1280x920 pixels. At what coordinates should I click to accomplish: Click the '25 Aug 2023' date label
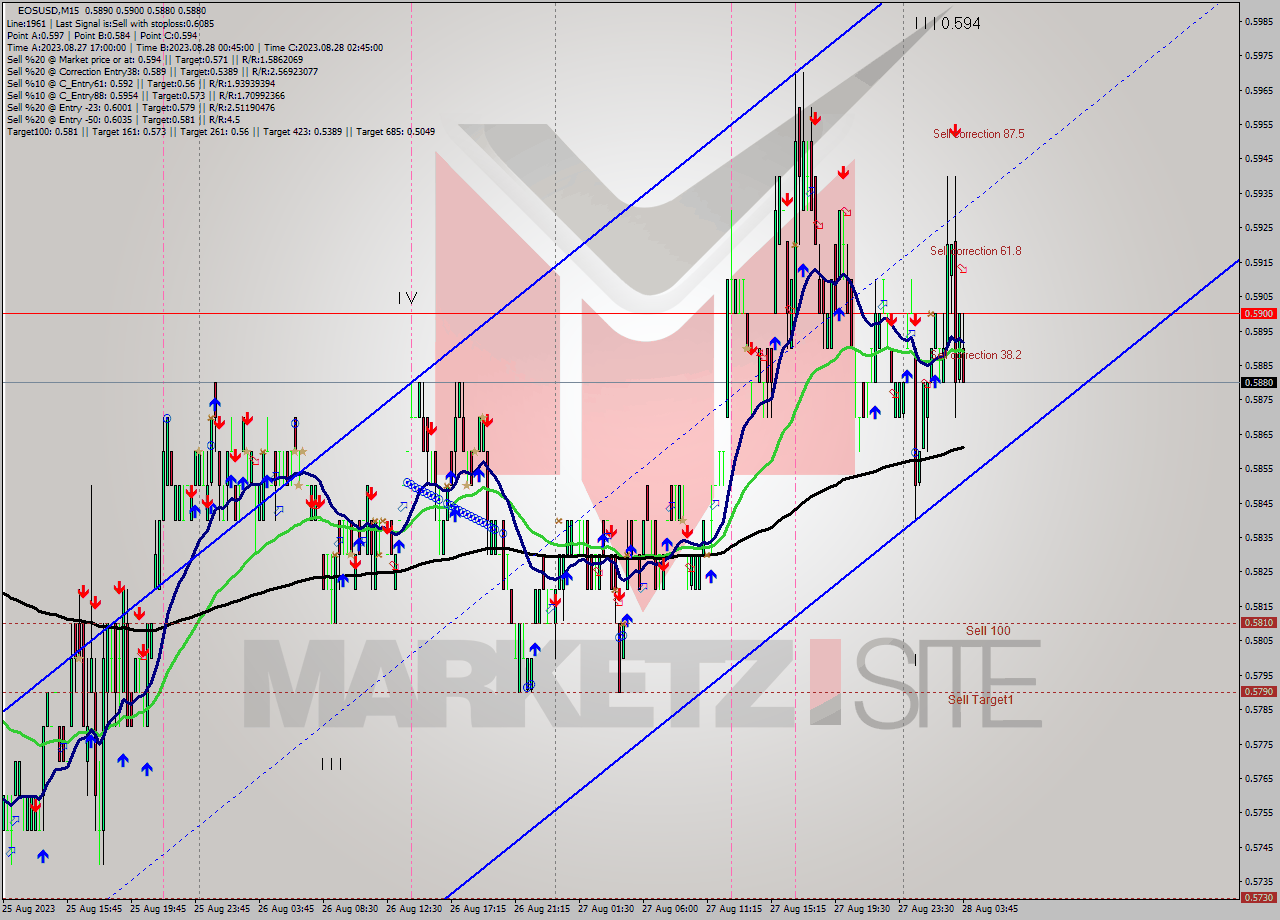pos(28,909)
